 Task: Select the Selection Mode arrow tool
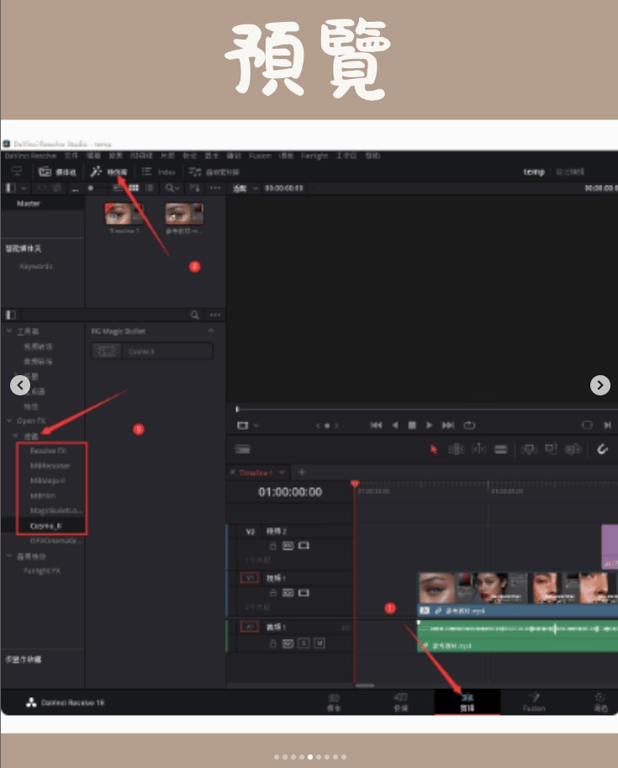[x=433, y=449]
